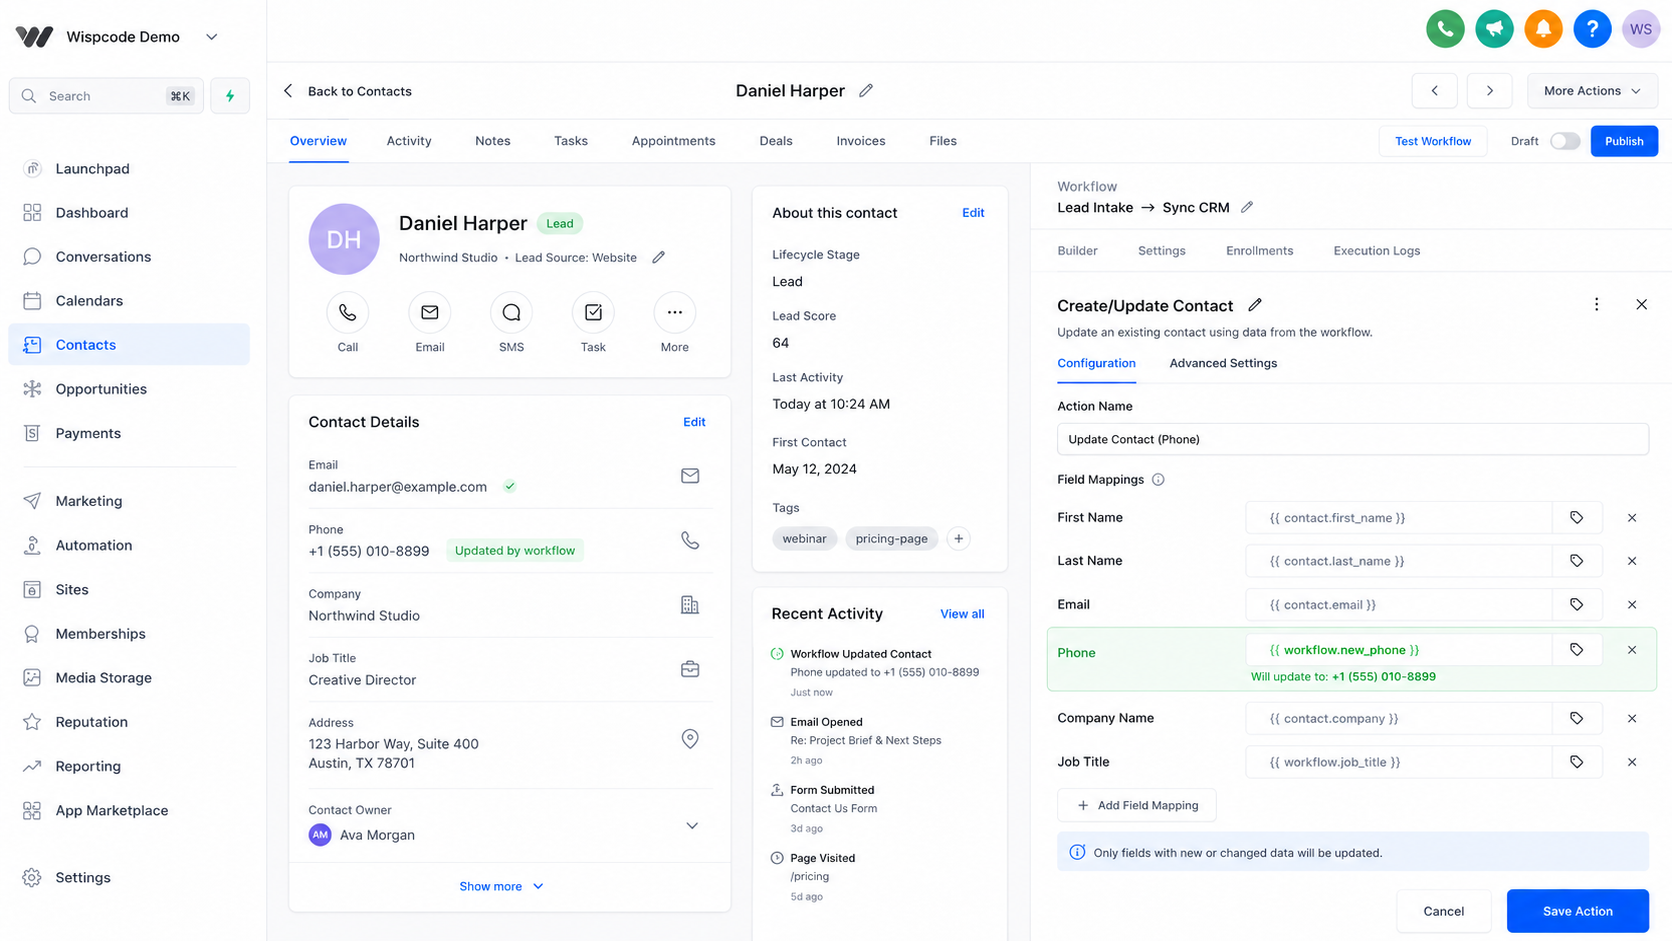
Task: Open the orange notifications bell
Action: [1543, 29]
